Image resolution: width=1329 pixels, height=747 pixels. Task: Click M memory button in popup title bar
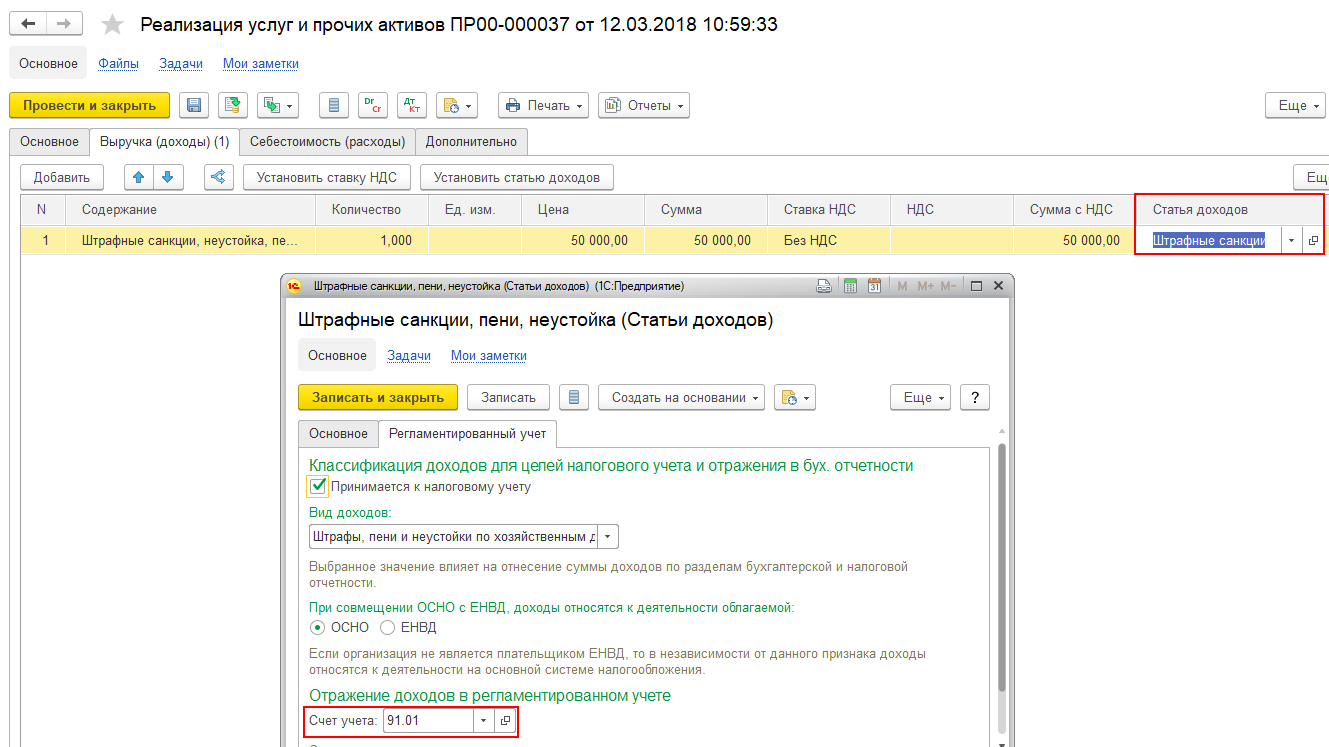coord(902,286)
